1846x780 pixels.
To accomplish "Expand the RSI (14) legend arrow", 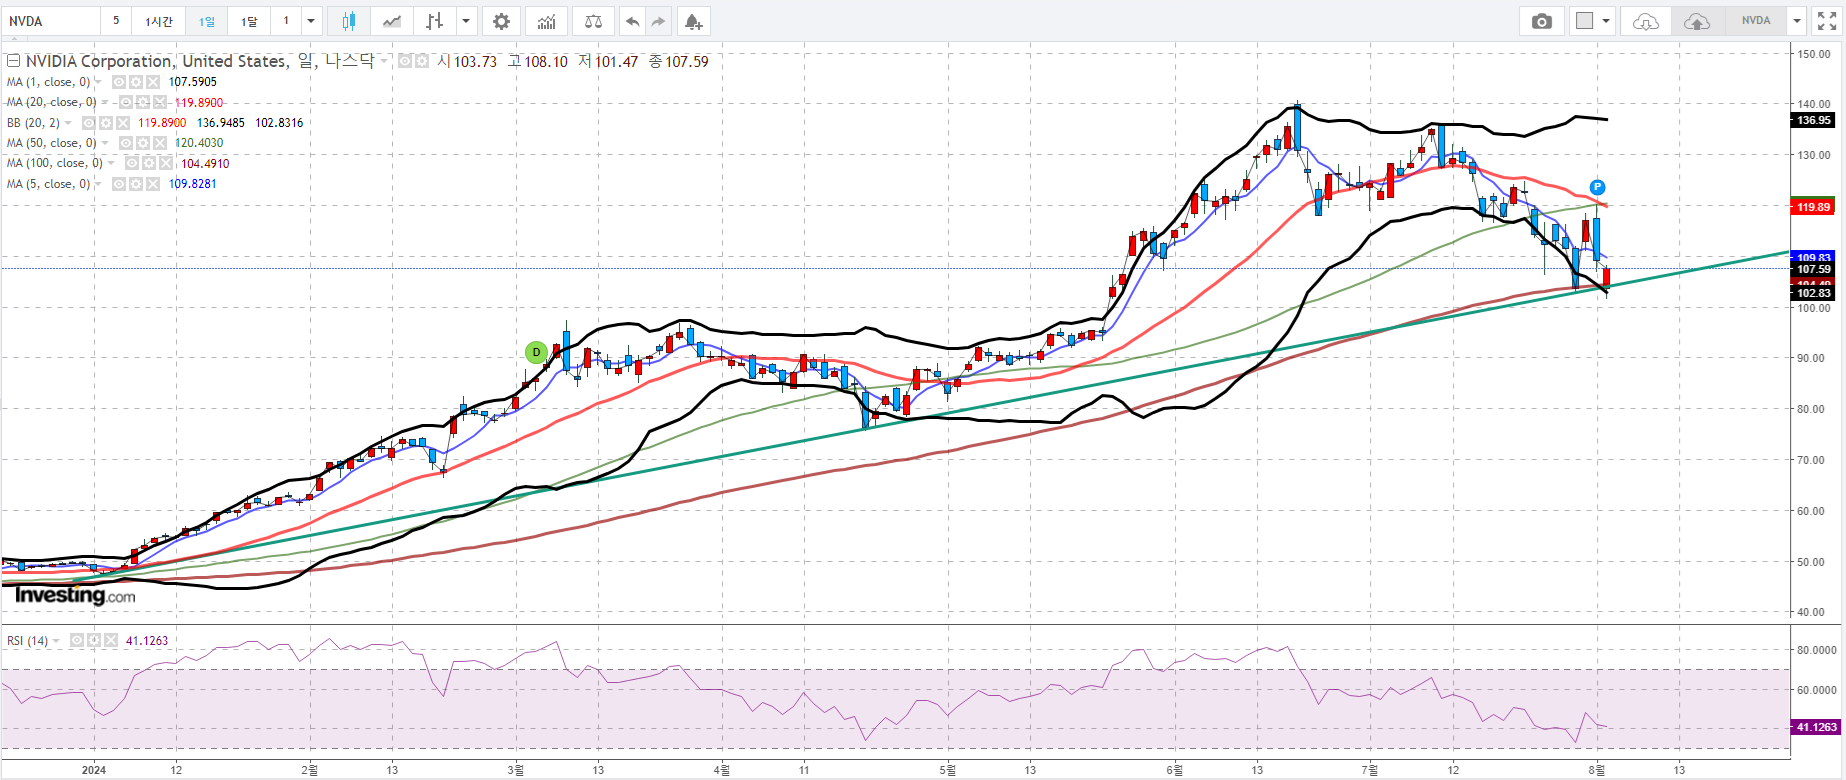I will (x=56, y=640).
